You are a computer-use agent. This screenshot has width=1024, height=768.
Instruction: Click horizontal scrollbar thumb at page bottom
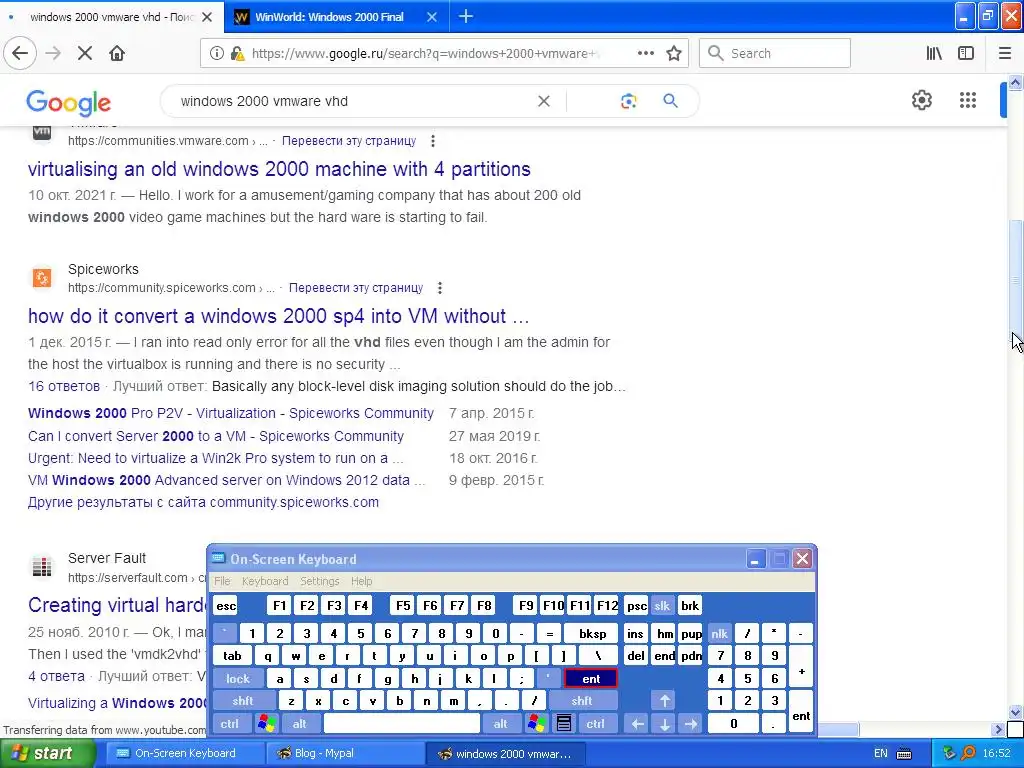coord(838,729)
